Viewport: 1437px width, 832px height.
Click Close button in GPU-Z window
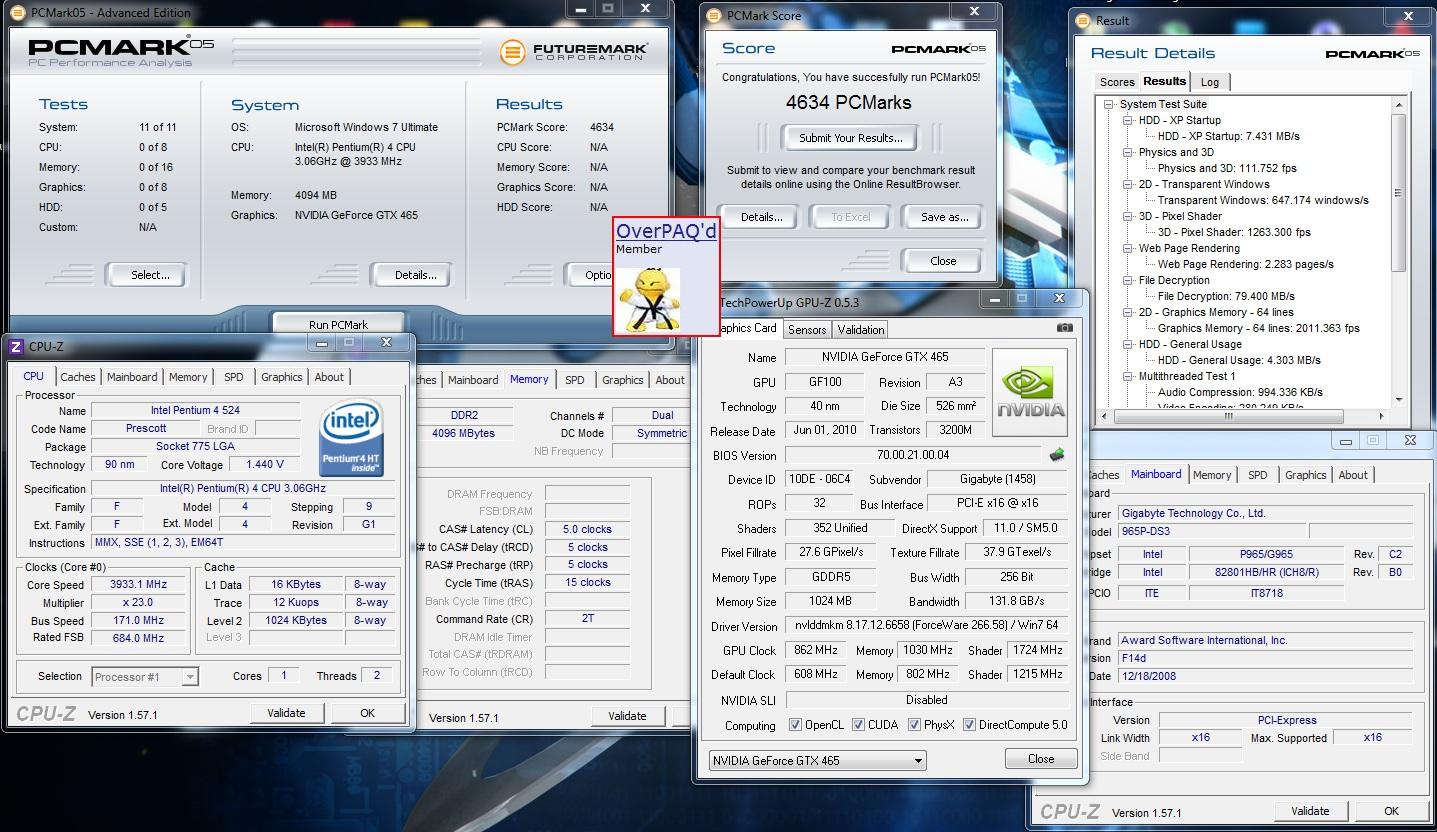click(x=1041, y=759)
